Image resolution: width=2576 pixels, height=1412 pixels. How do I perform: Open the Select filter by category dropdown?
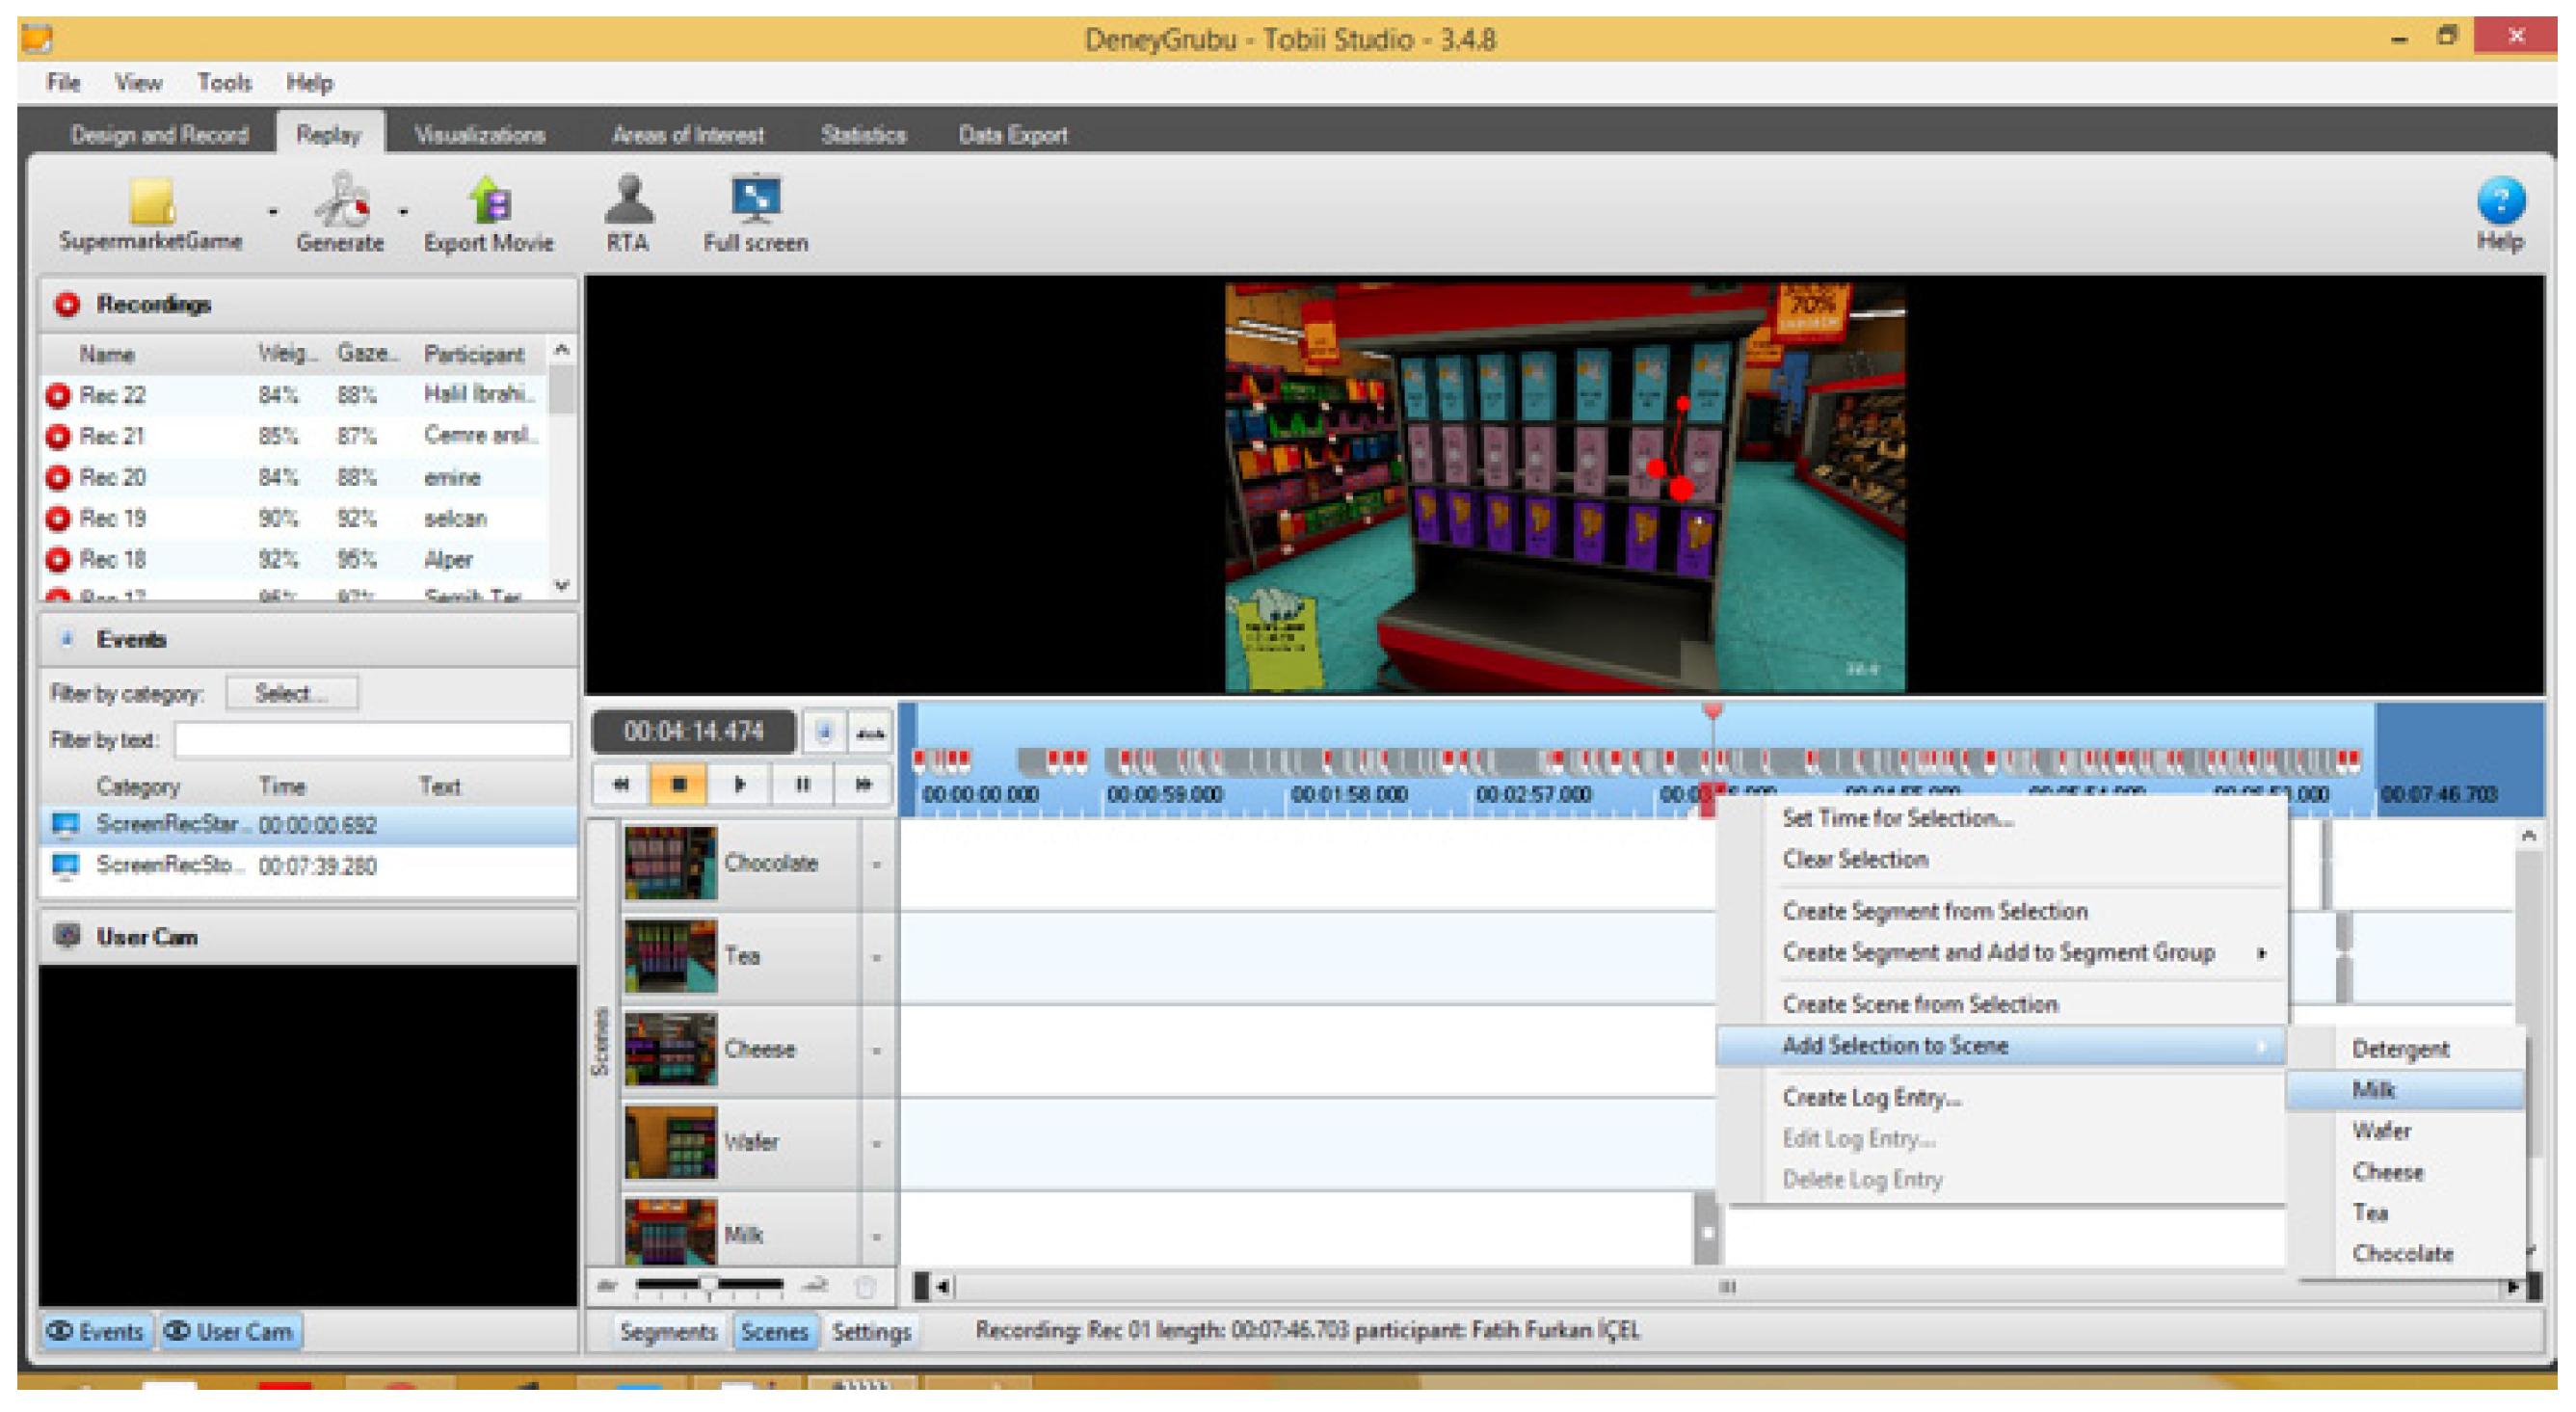(x=291, y=693)
